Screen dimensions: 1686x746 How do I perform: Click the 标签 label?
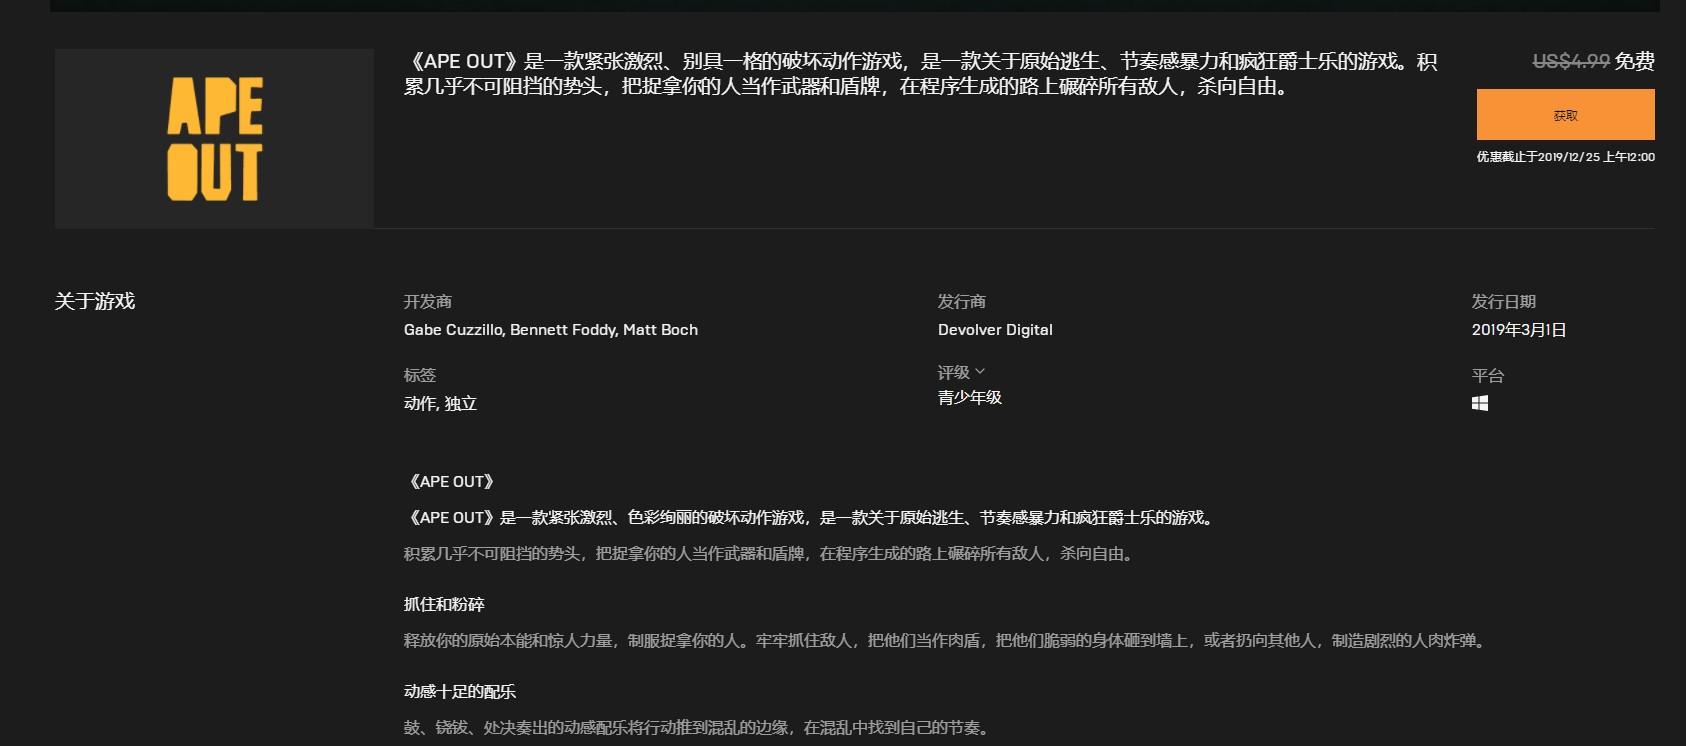click(x=420, y=375)
